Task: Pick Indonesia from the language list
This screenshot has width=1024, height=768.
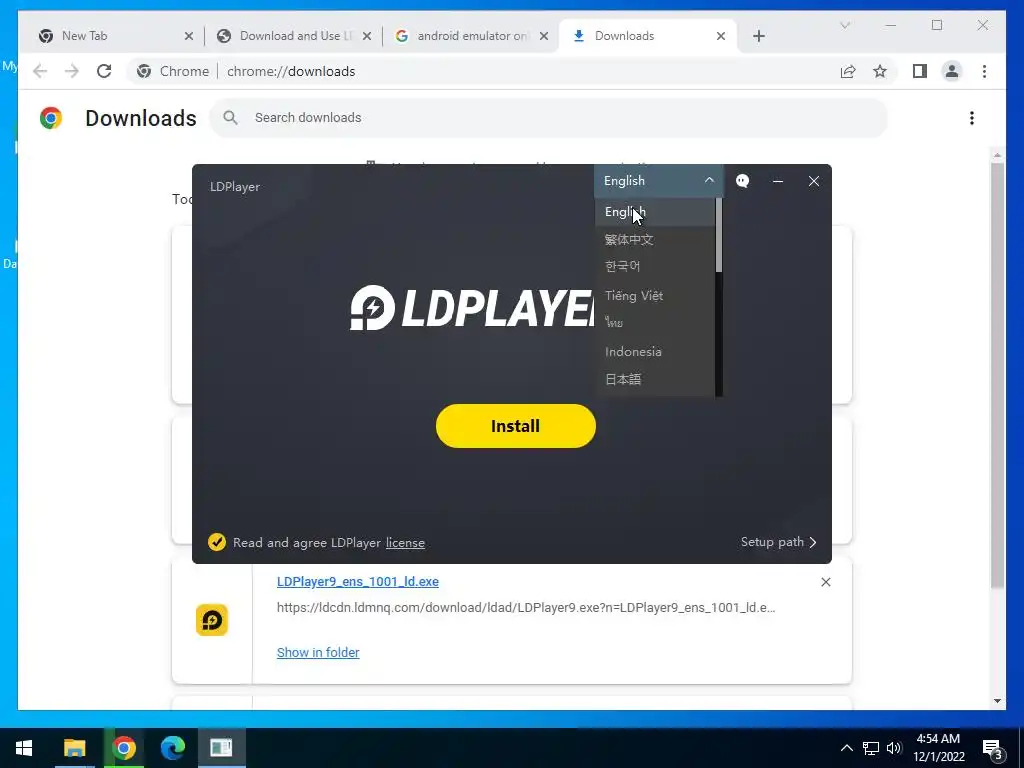Action: [655, 351]
